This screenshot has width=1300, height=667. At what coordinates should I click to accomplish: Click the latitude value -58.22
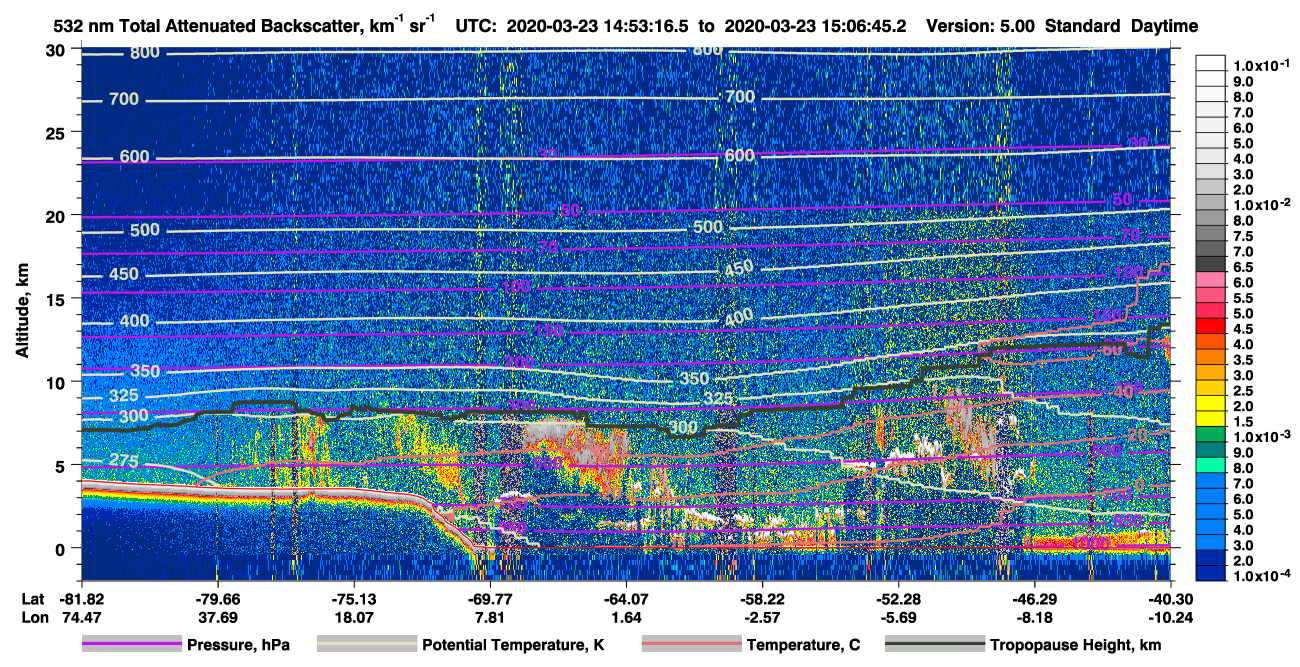761,598
